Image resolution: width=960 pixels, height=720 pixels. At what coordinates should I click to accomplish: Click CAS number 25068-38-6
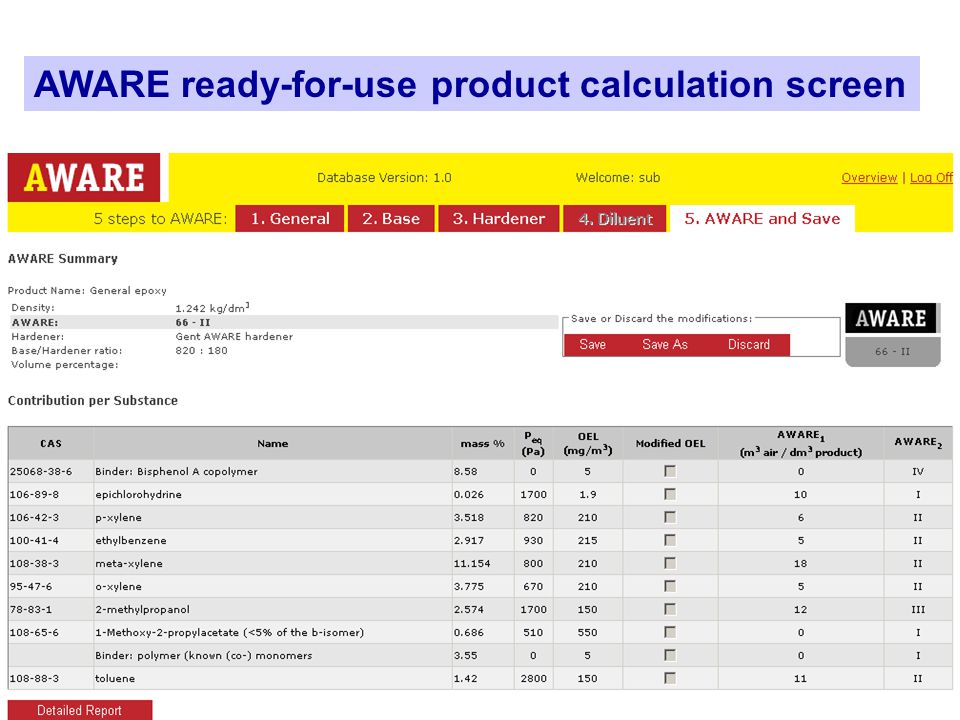41,471
